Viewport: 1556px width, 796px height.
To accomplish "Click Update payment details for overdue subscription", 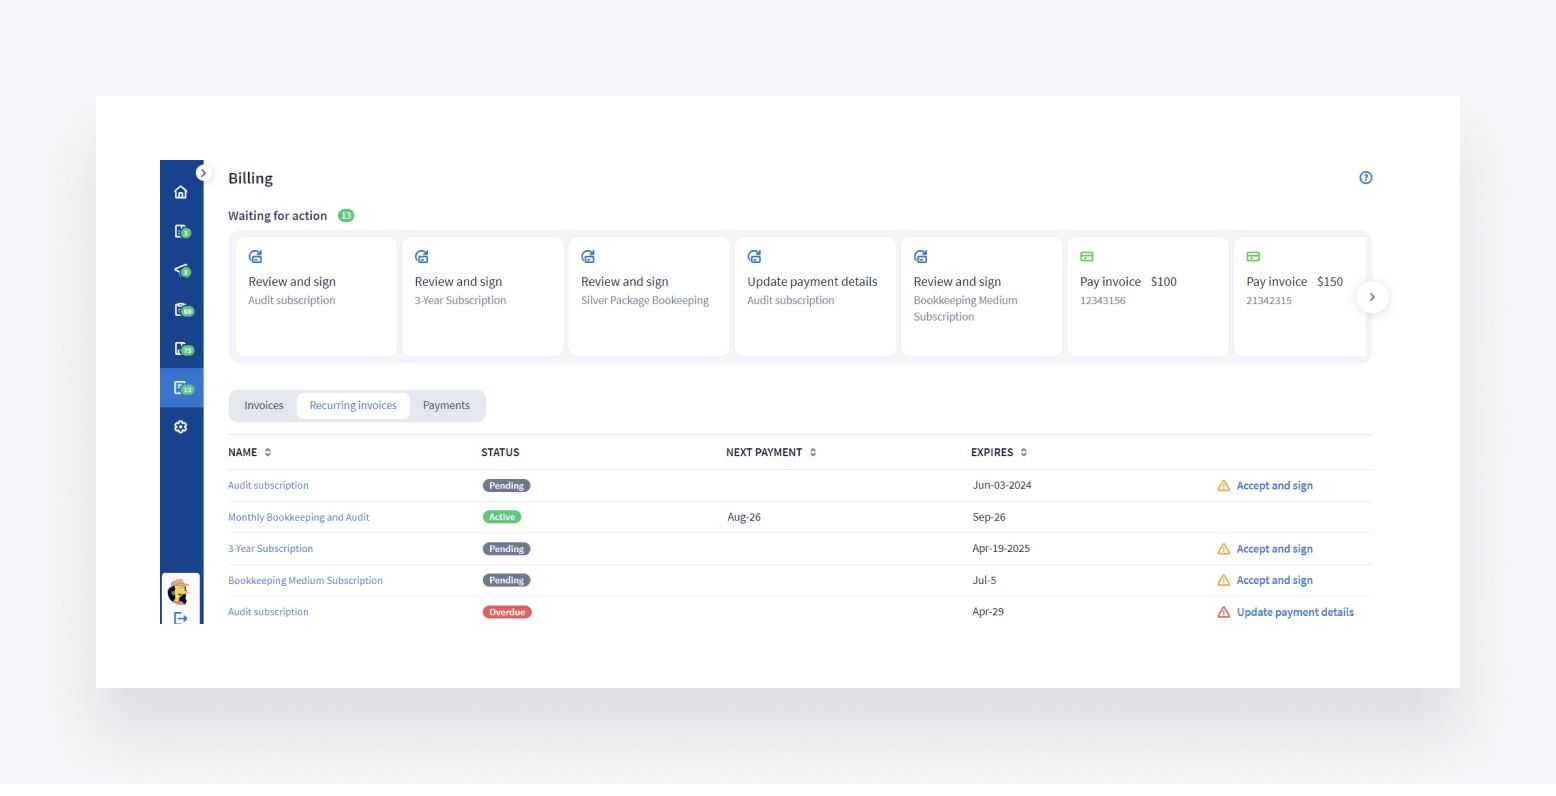I will coord(1294,613).
